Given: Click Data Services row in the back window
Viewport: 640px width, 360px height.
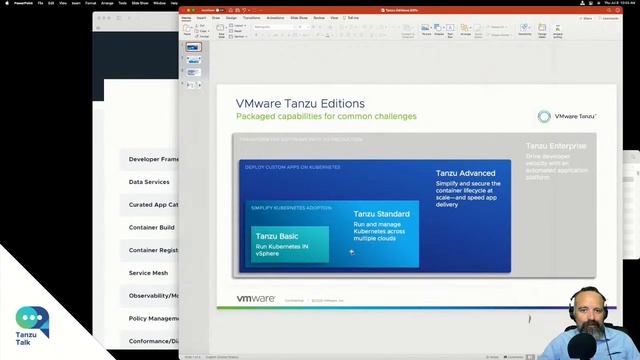Looking at the screenshot, I should 149,182.
